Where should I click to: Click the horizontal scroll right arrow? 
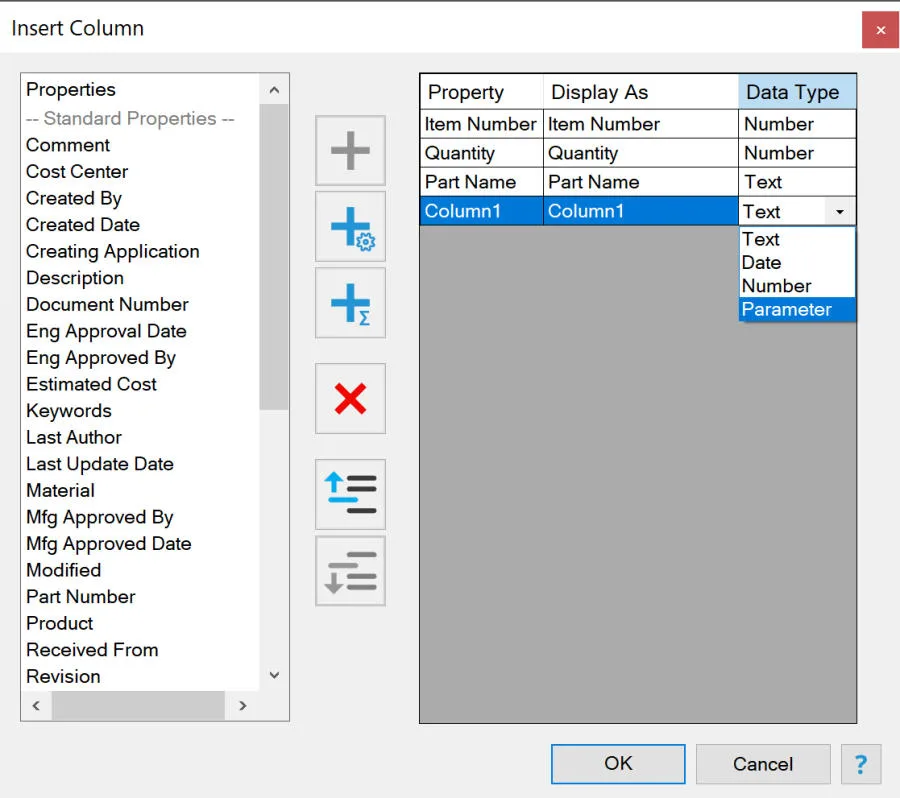[243, 705]
